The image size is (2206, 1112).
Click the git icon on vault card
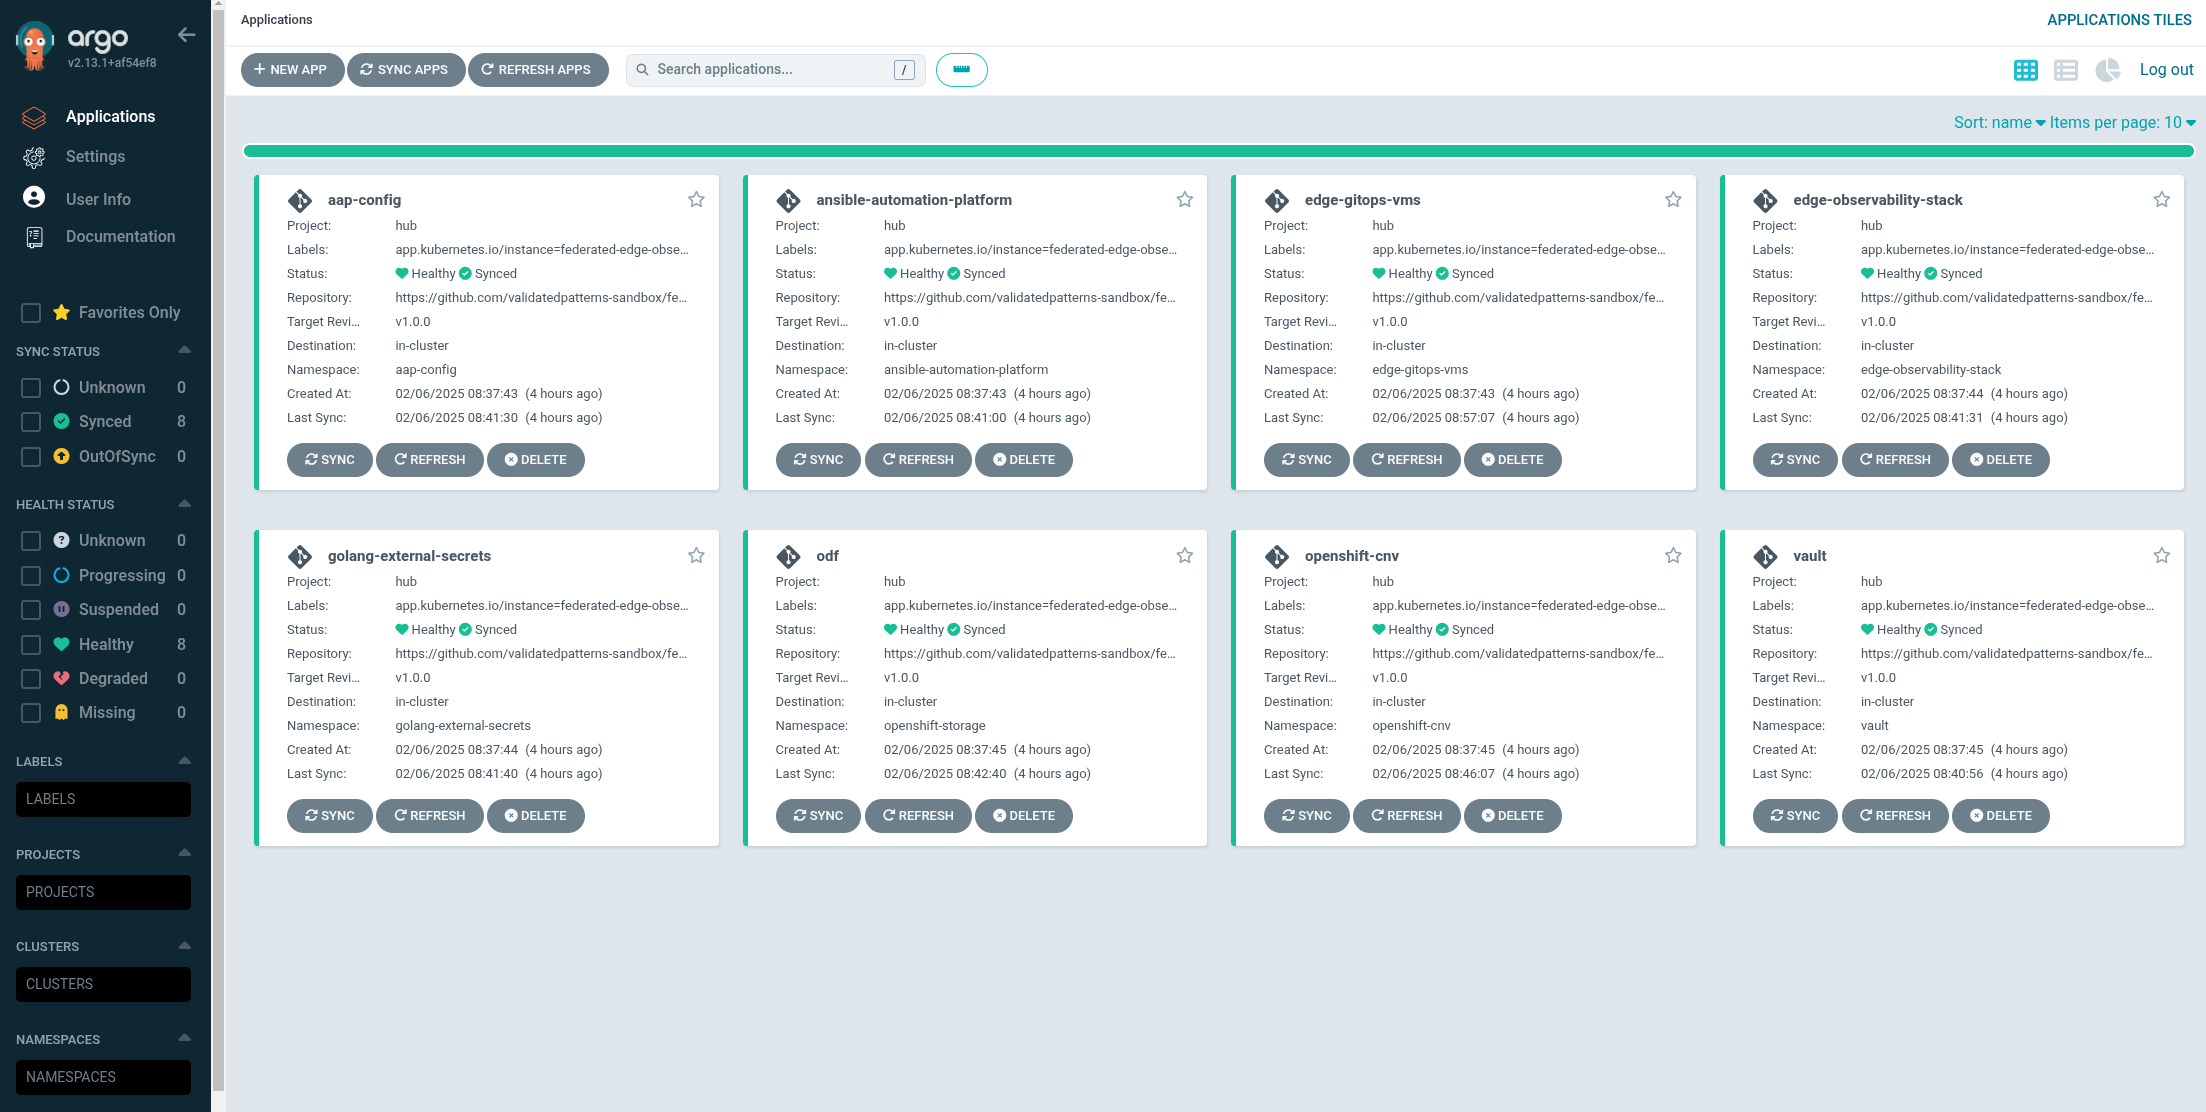coord(1765,557)
